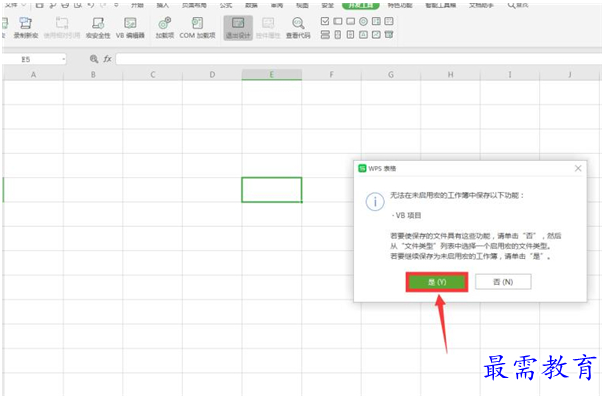The width and height of the screenshot is (605, 399).
Task: Insert a text box control icon
Action: 338,21
